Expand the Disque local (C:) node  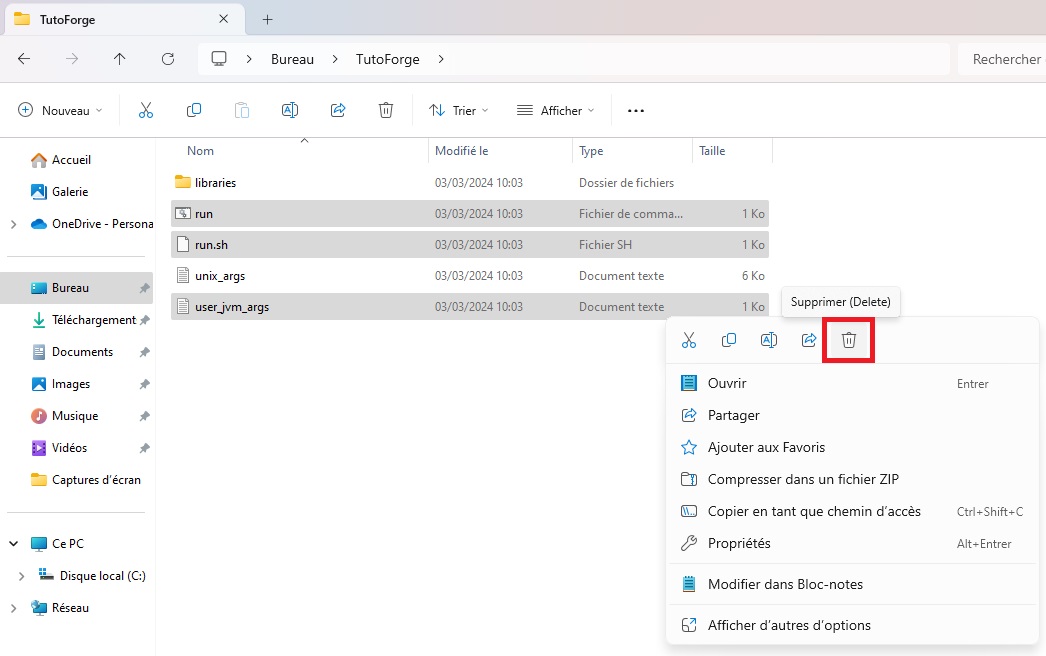coord(21,576)
